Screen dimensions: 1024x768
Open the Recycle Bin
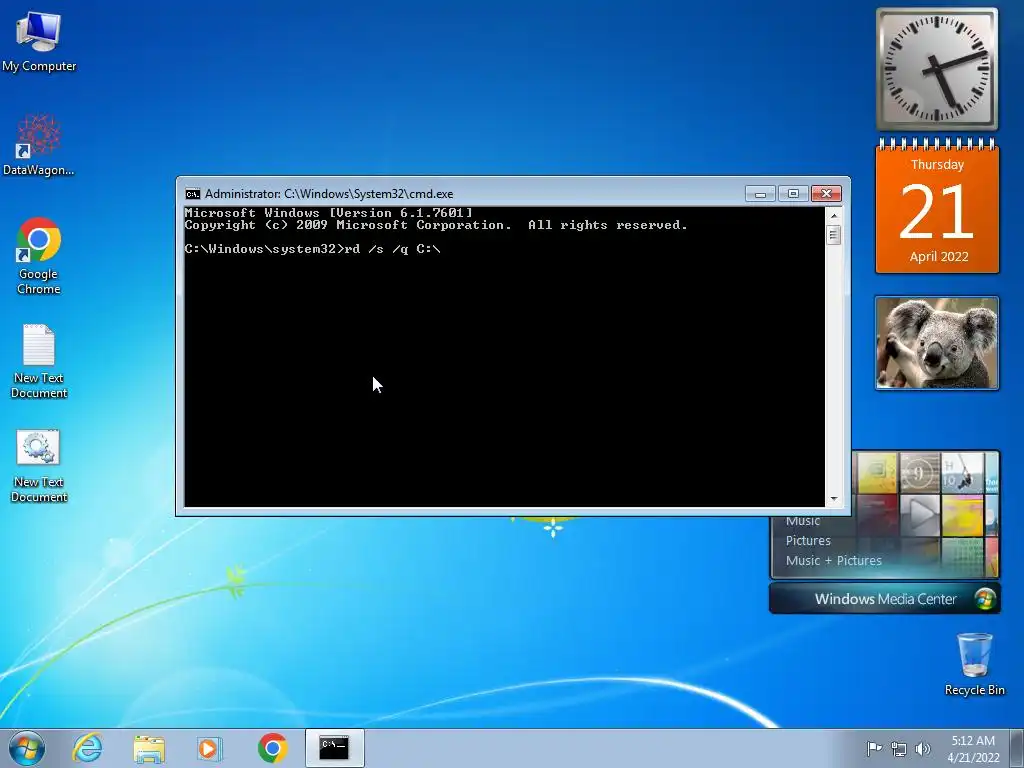pyautogui.click(x=974, y=664)
